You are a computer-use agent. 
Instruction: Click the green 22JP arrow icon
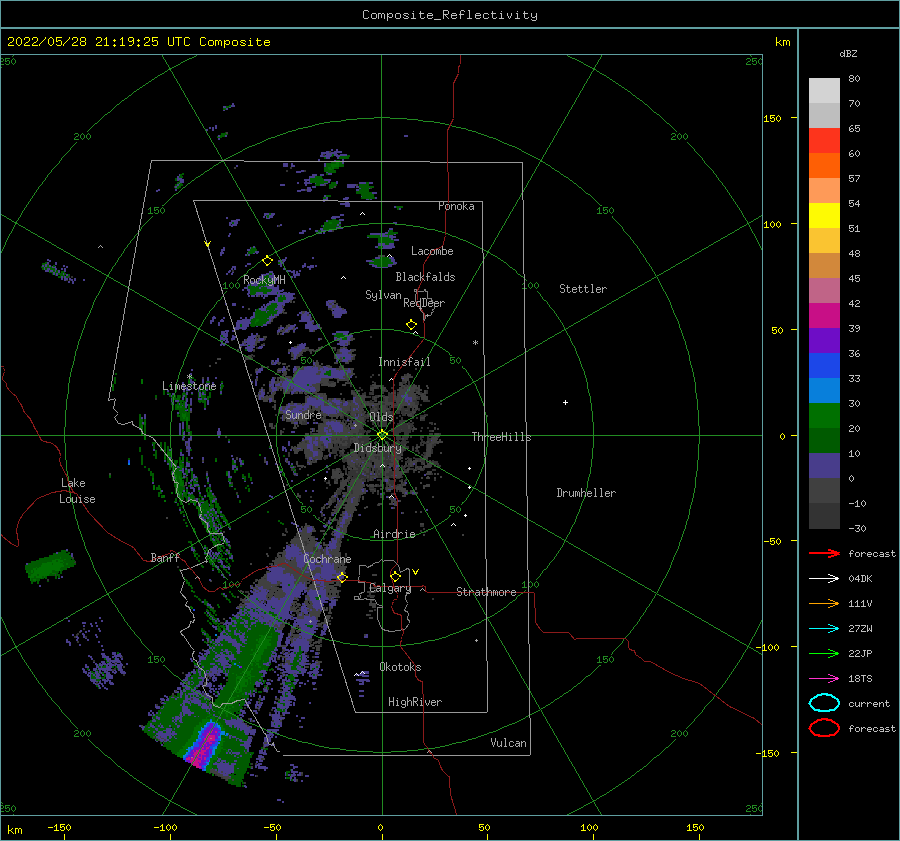coord(824,653)
